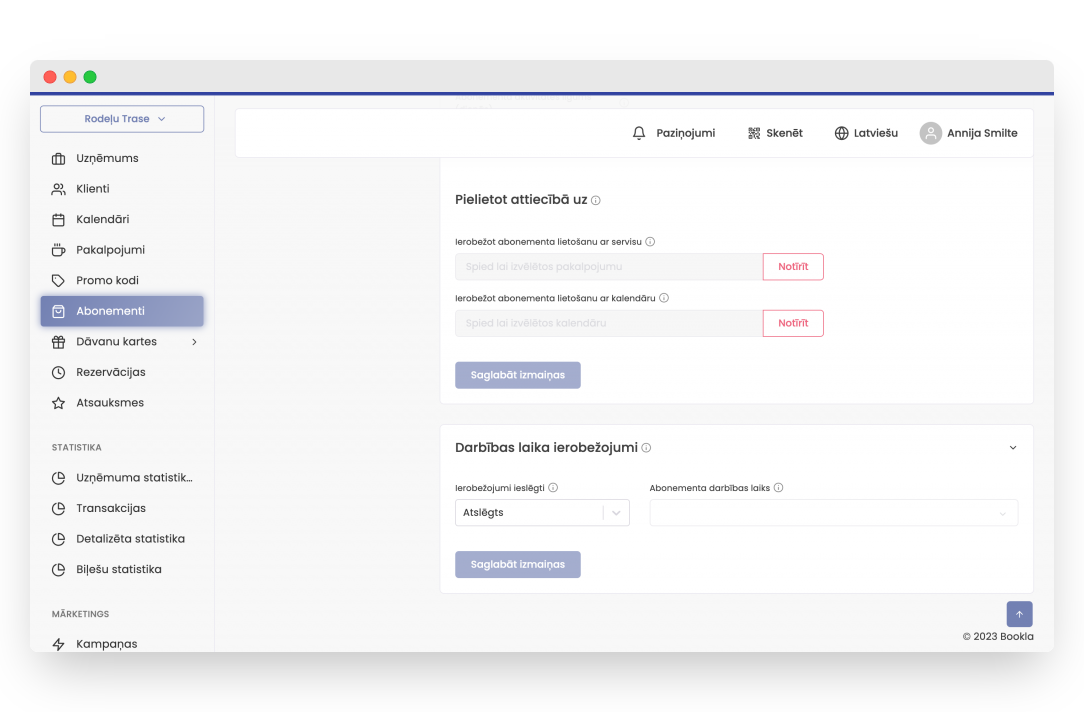Click info icon beside Abonementa darbības laiks

778,488
